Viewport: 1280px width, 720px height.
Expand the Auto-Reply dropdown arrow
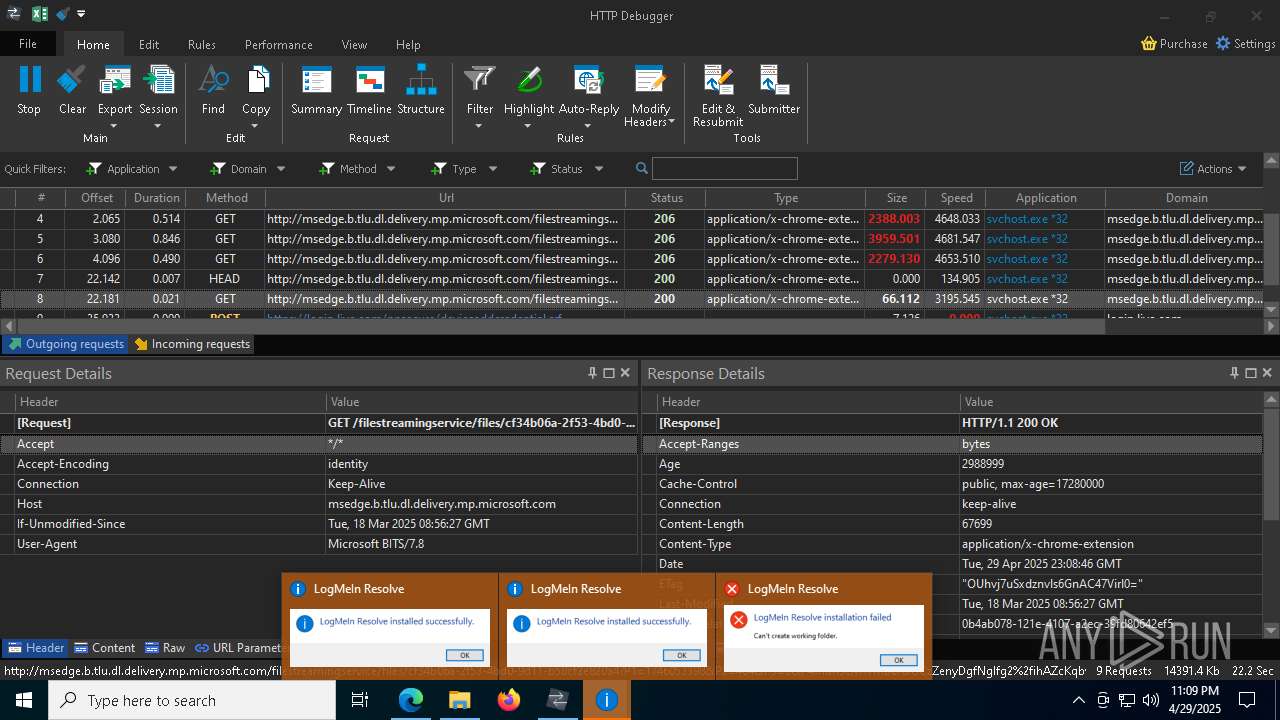pos(588,126)
